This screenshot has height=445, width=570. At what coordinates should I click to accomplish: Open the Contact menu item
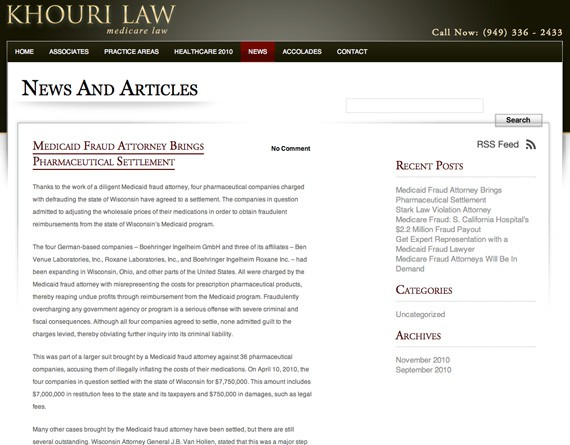352,52
